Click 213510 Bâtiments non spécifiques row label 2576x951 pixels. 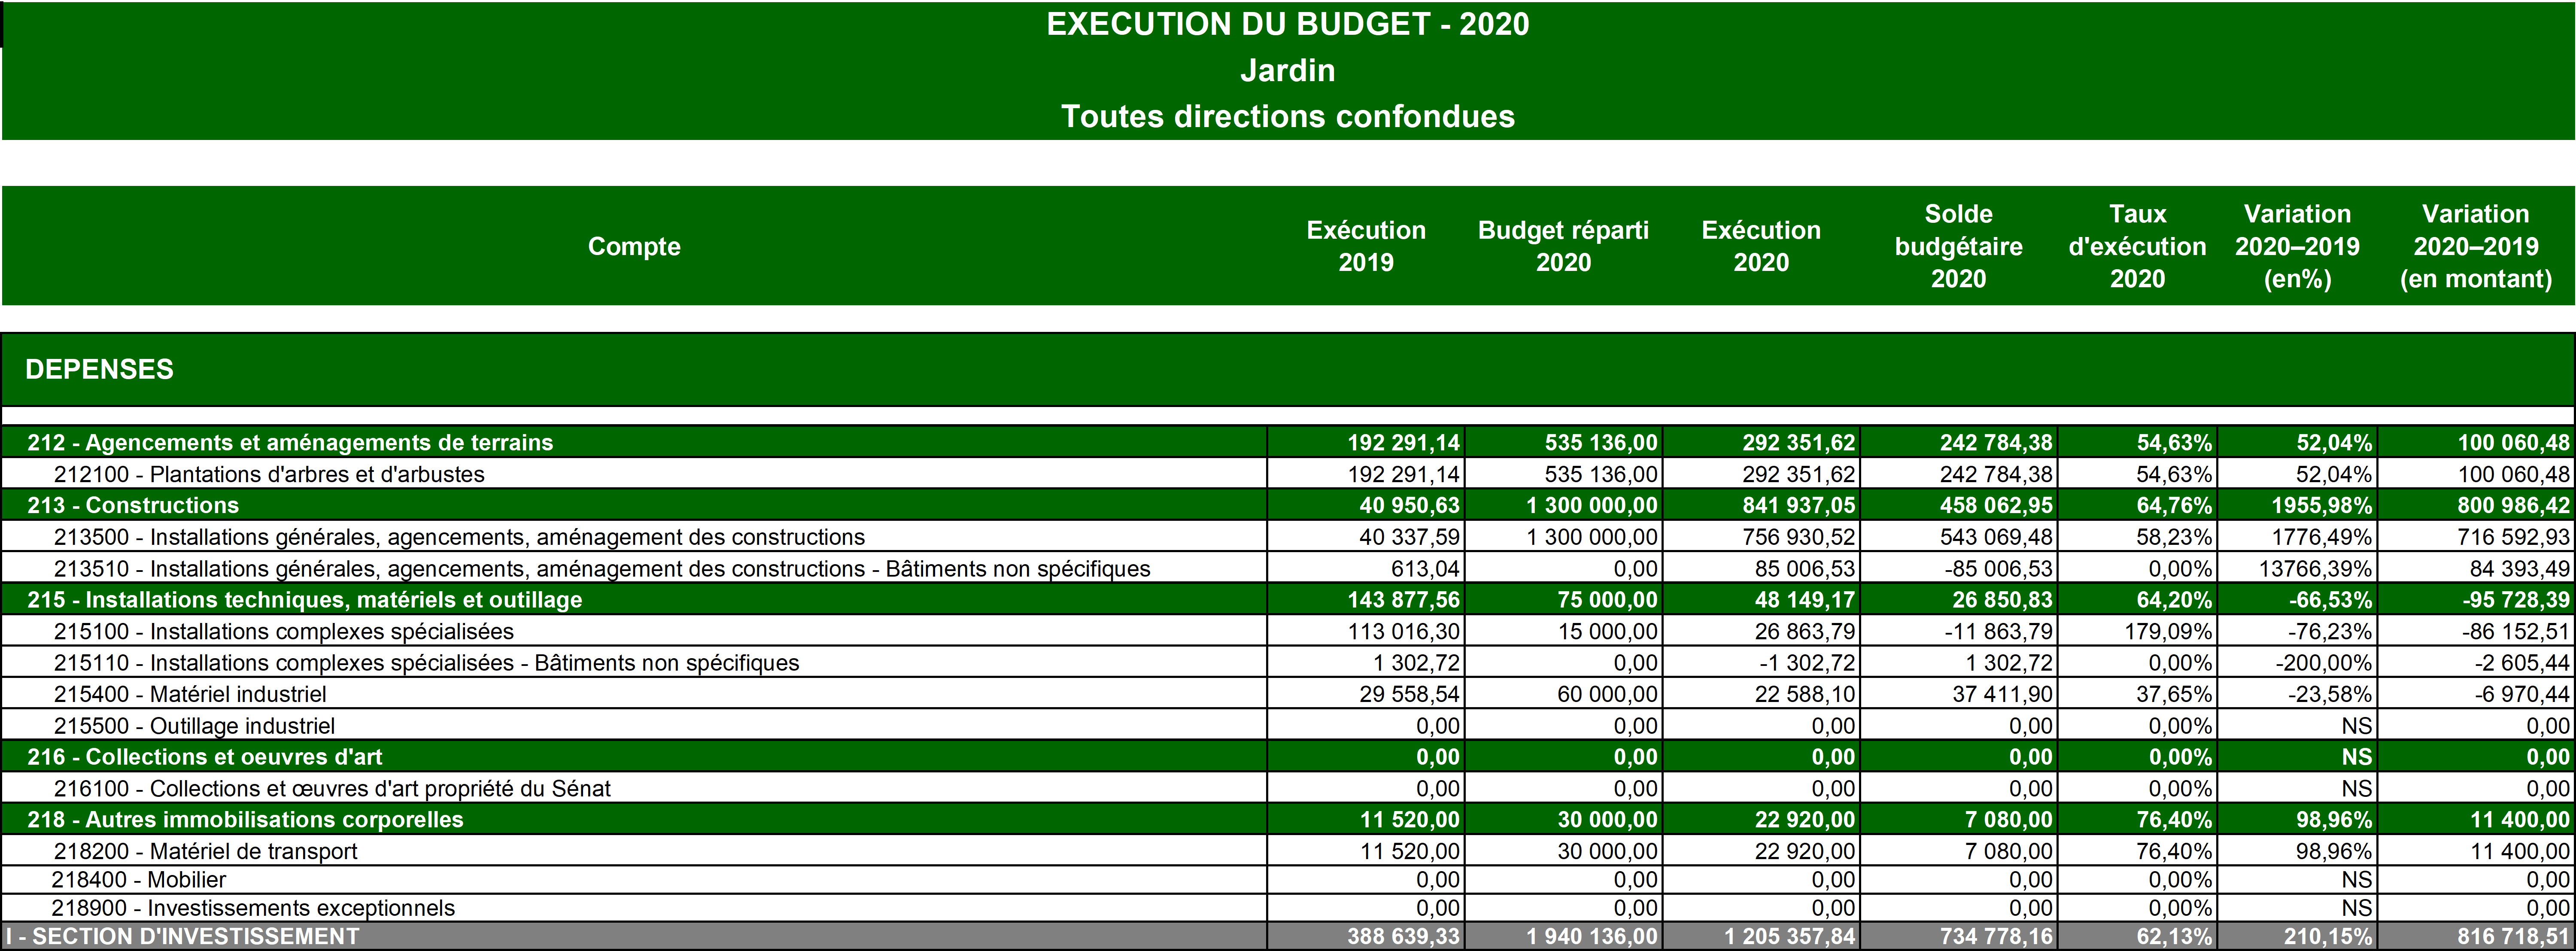point(601,569)
